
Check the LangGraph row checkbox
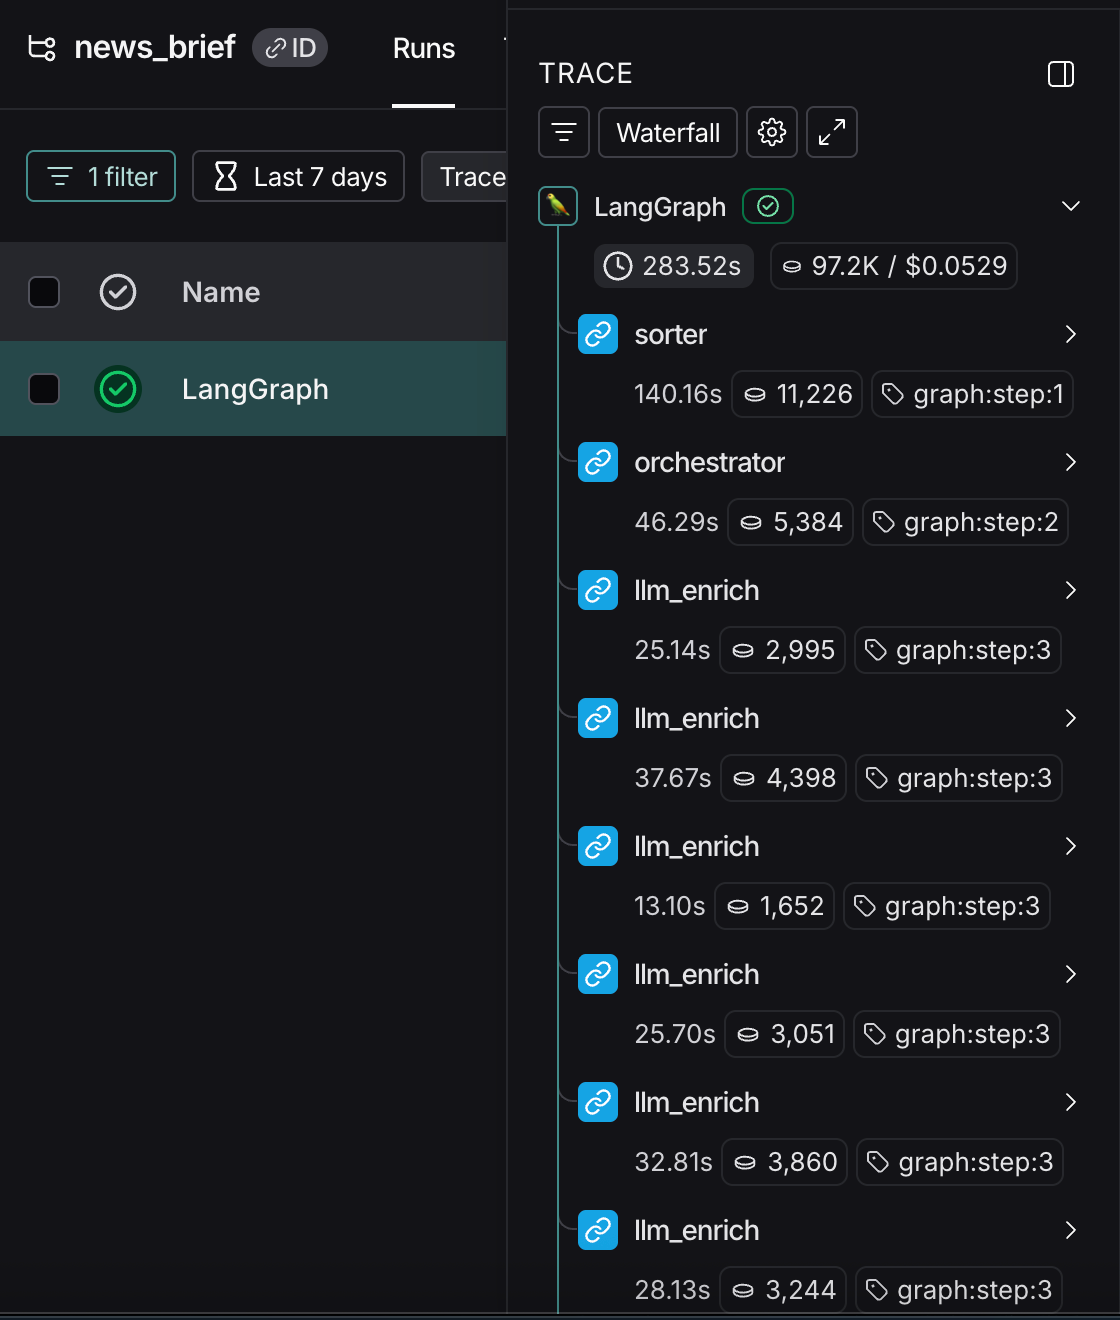coord(44,389)
